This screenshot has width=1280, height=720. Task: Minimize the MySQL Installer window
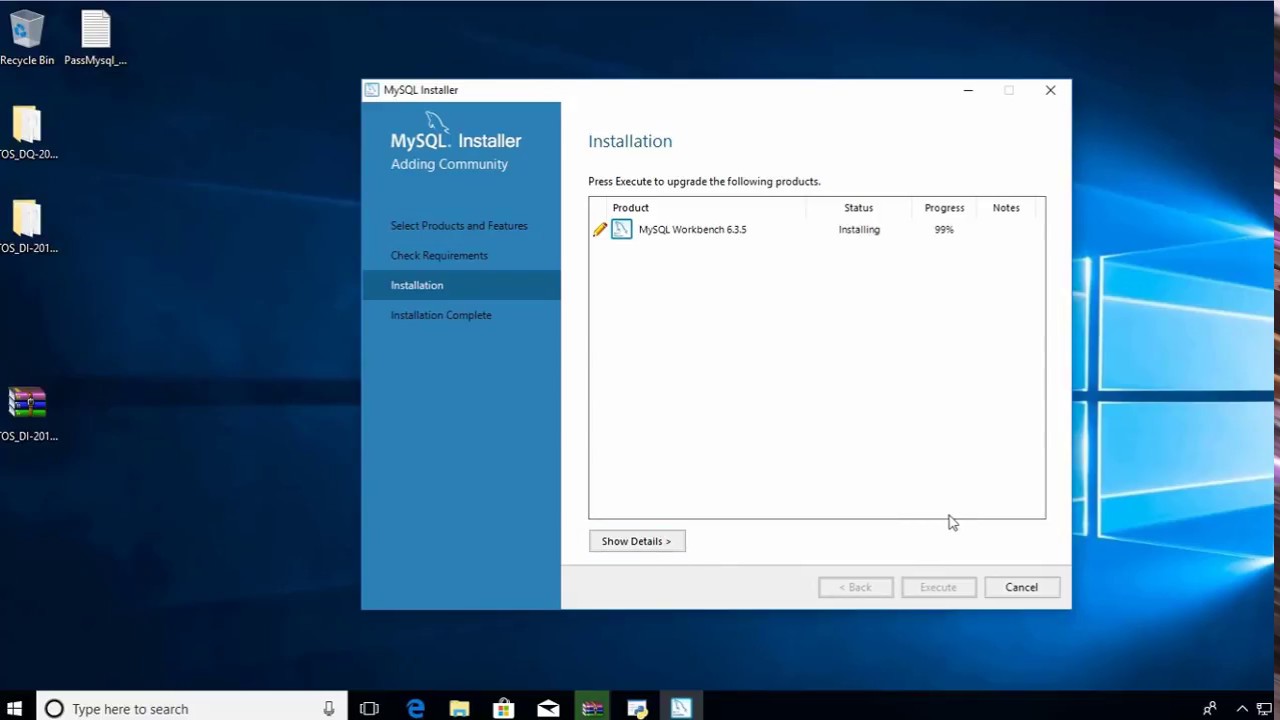[x=968, y=91]
